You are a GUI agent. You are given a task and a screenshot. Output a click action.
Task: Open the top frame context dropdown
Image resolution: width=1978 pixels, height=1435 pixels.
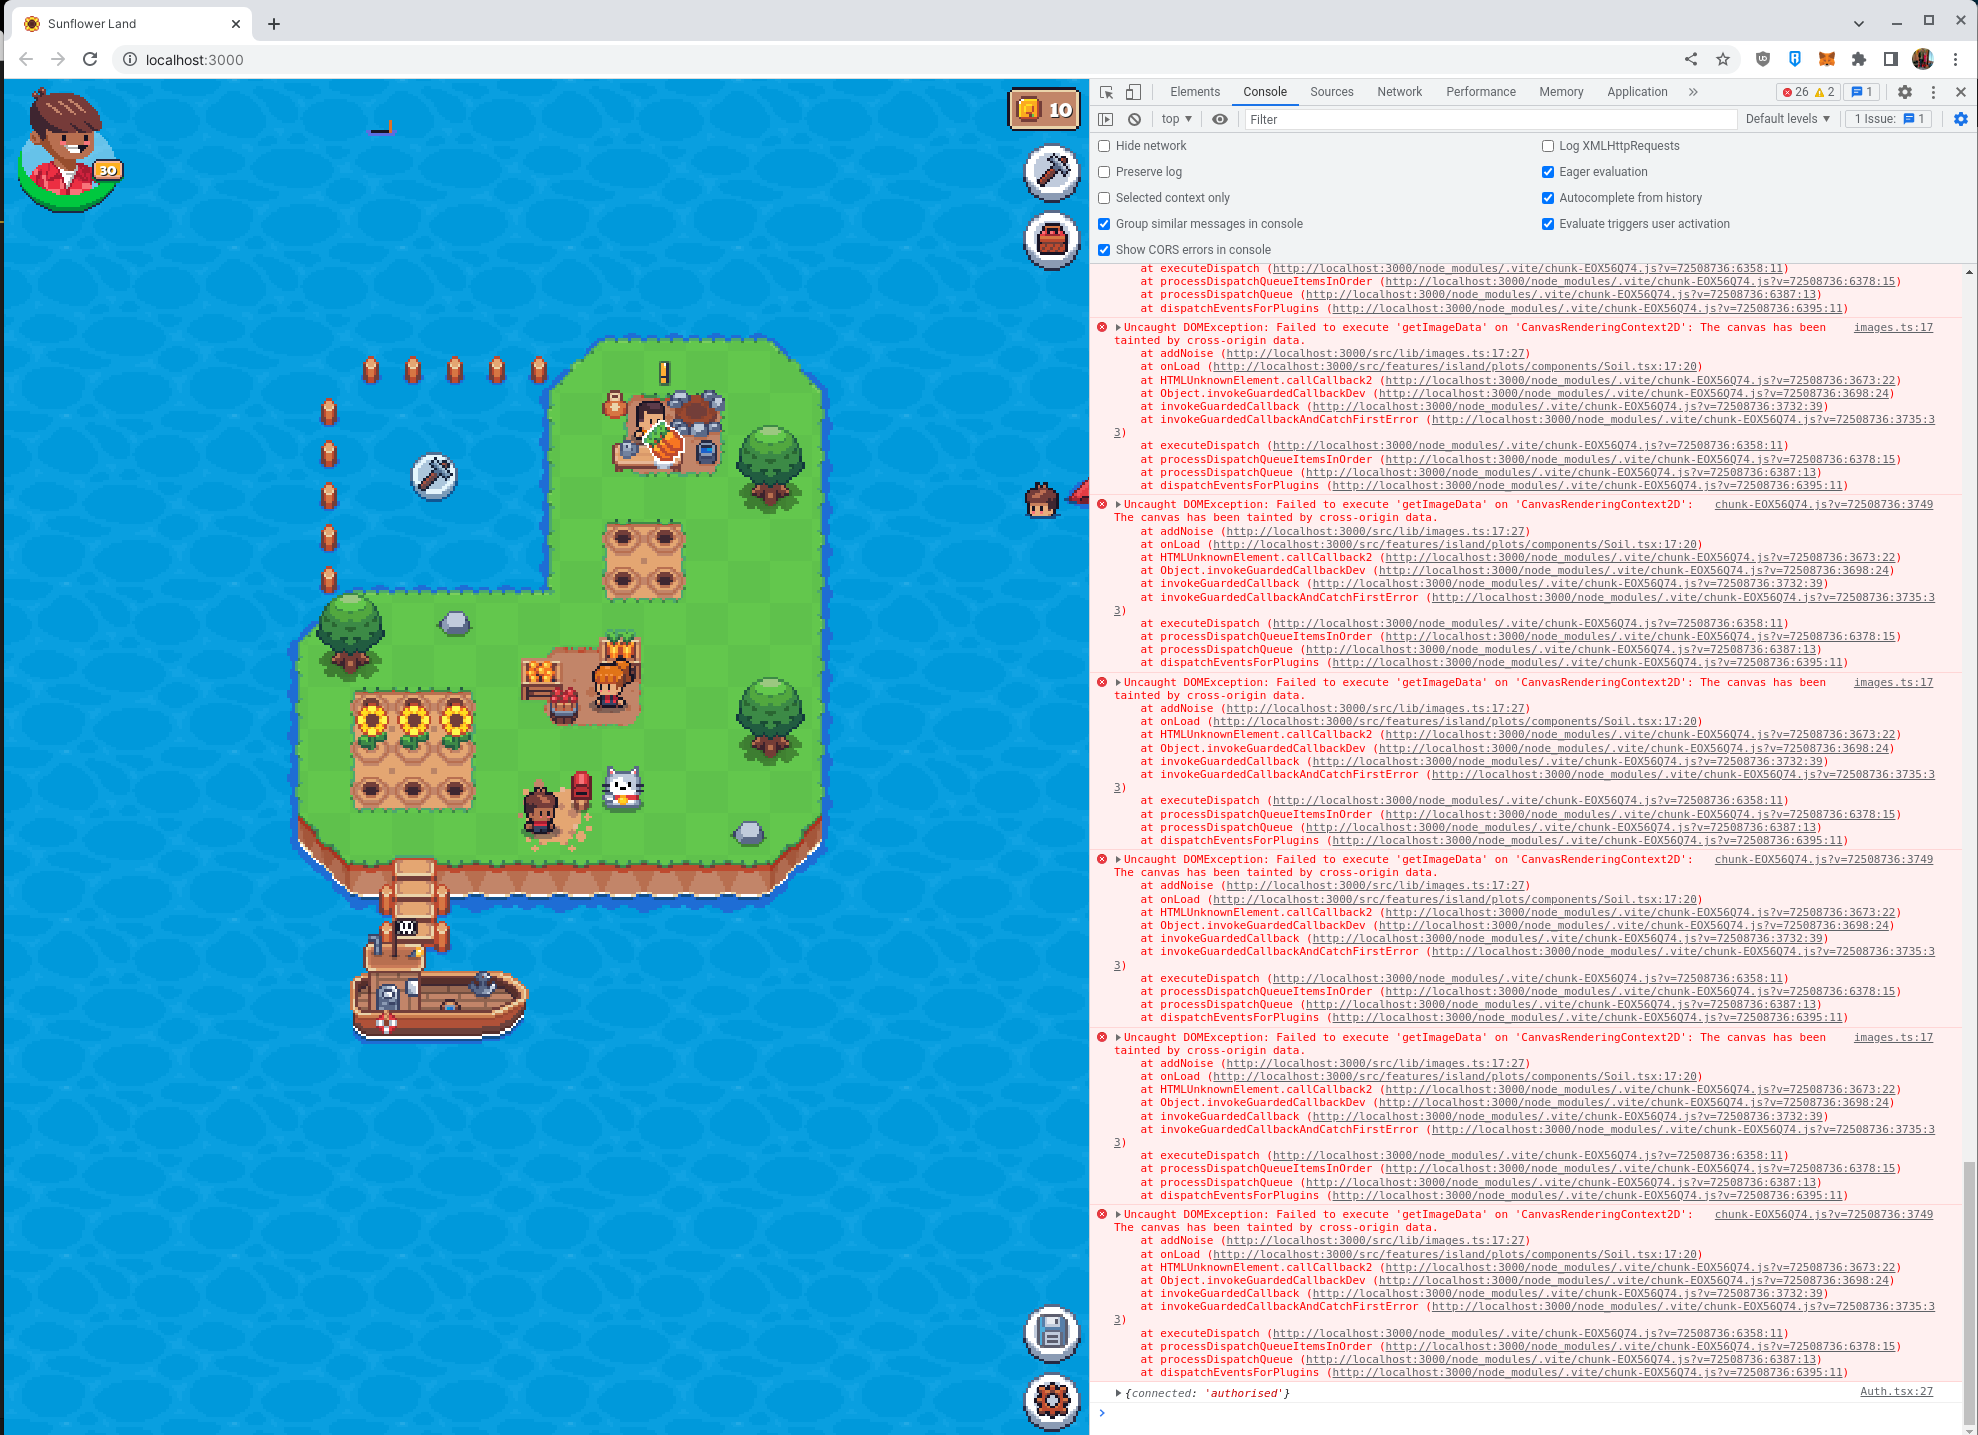tap(1176, 119)
